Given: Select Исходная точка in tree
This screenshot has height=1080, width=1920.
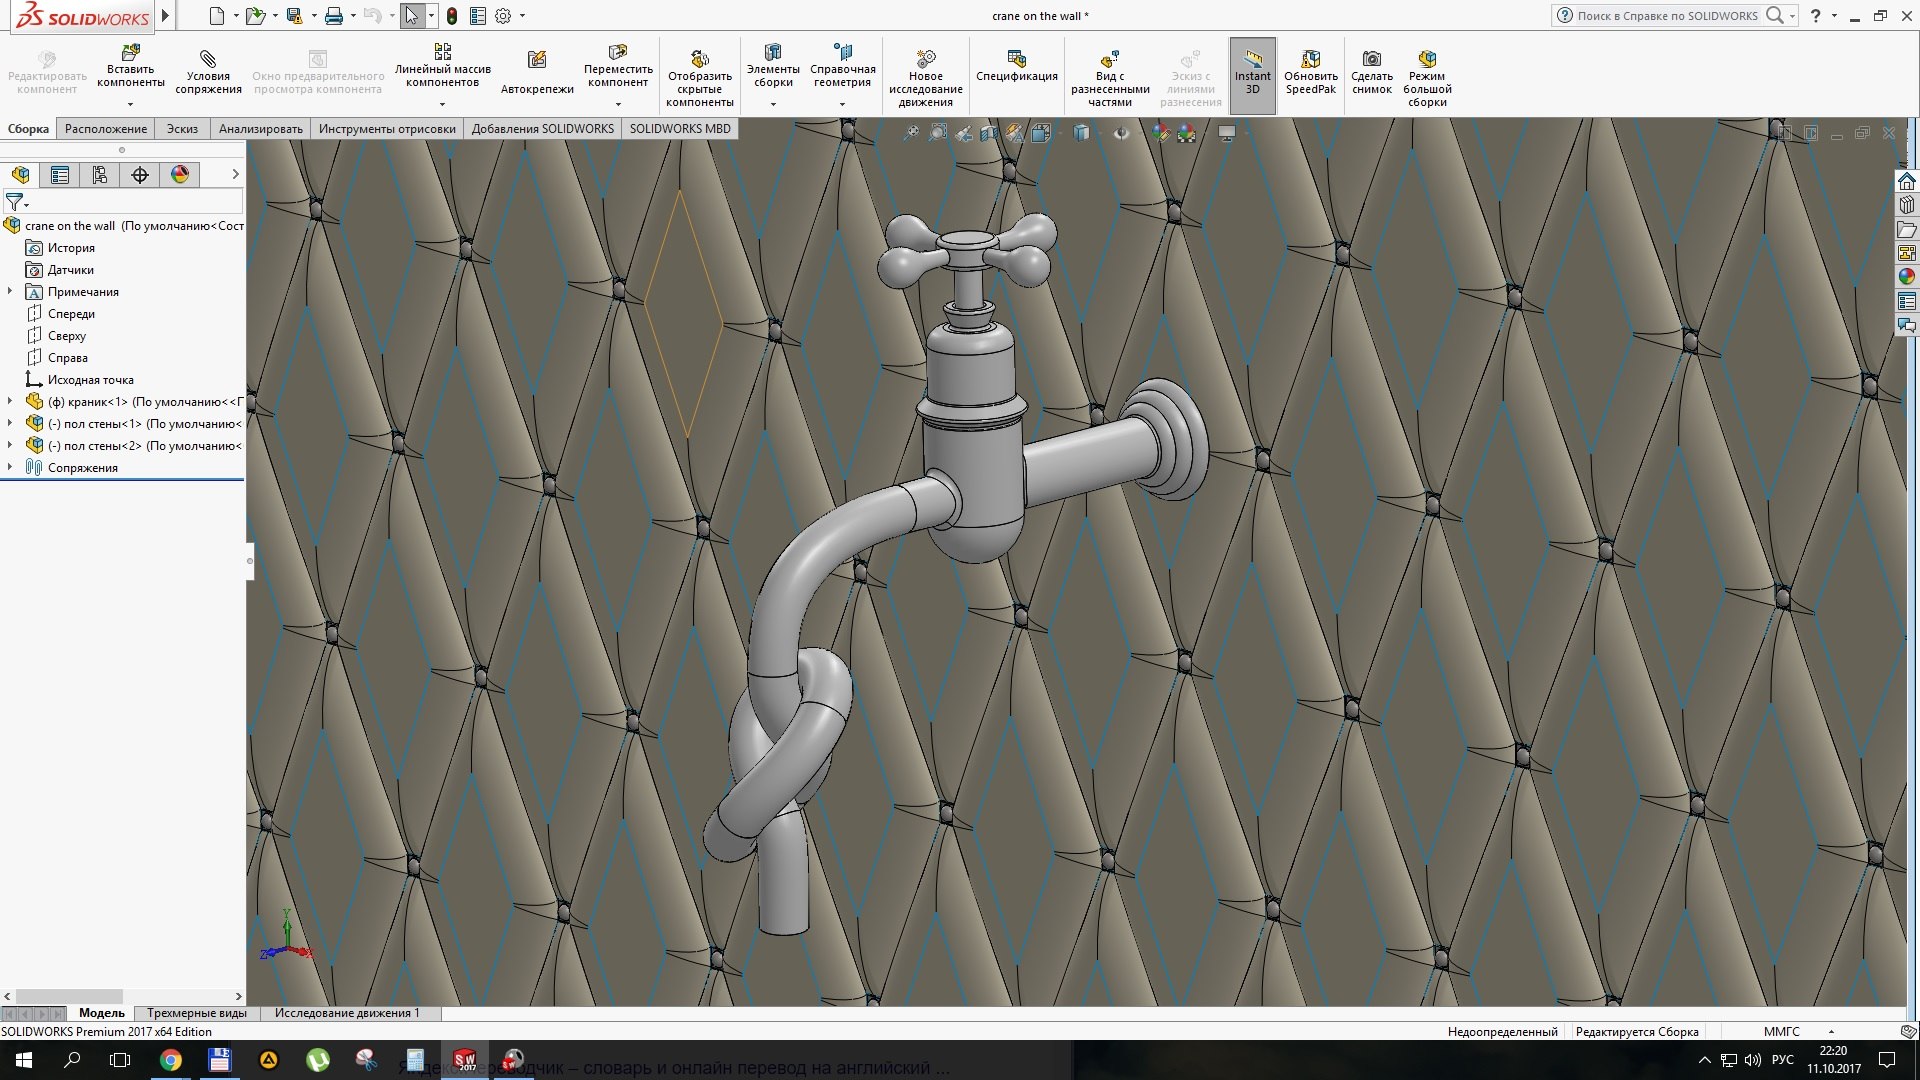Looking at the screenshot, I should point(90,380).
